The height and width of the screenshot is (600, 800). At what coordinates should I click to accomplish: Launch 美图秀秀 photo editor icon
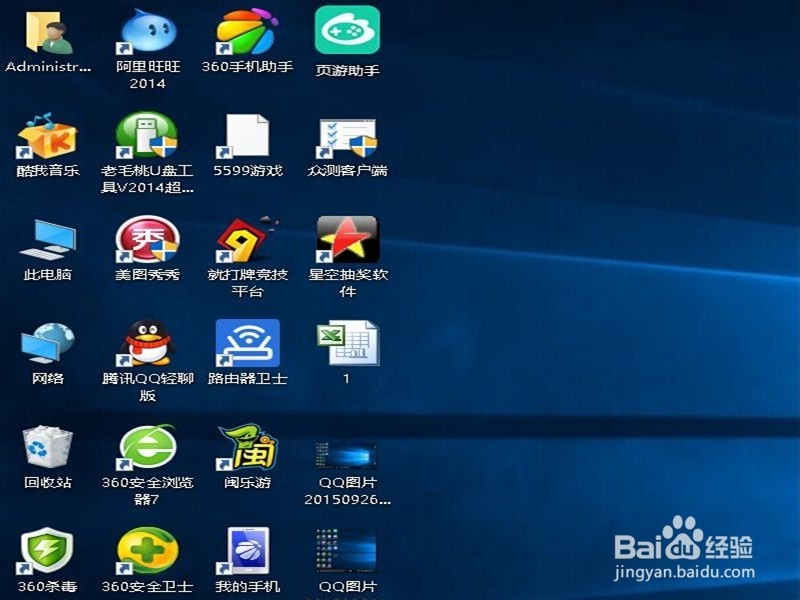[x=147, y=239]
